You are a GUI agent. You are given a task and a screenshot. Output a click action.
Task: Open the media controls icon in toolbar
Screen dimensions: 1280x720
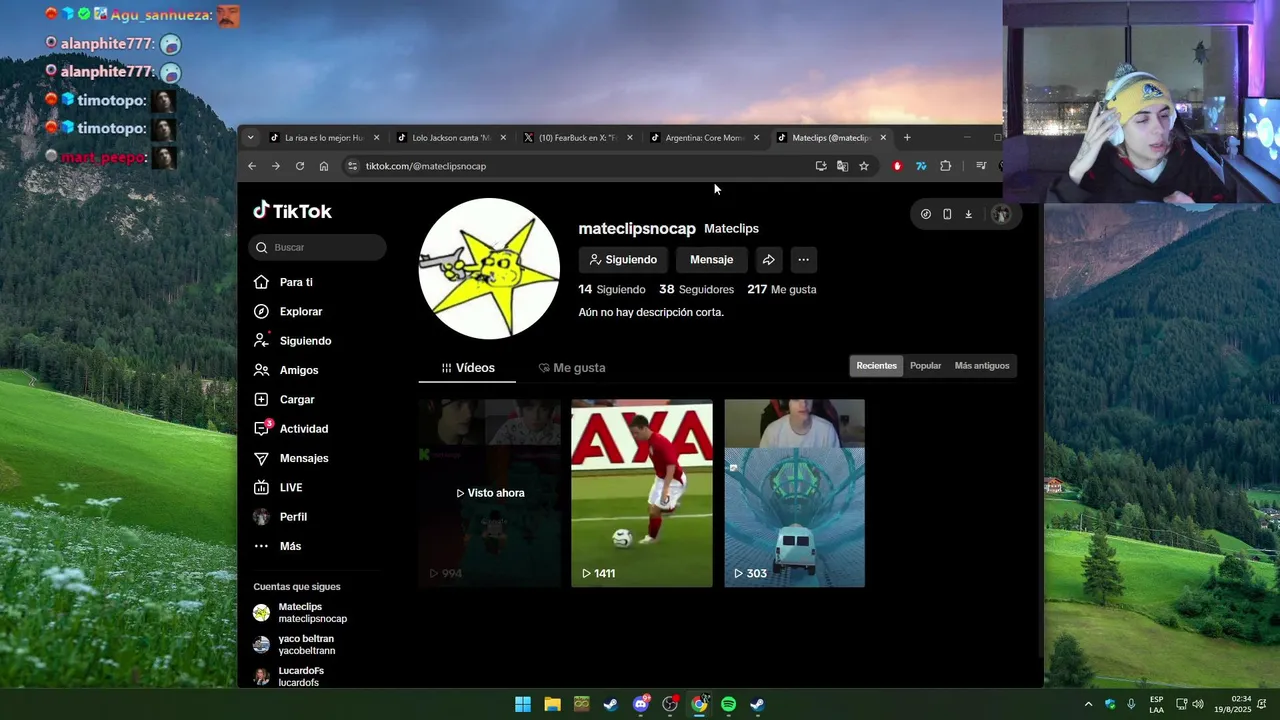981,166
